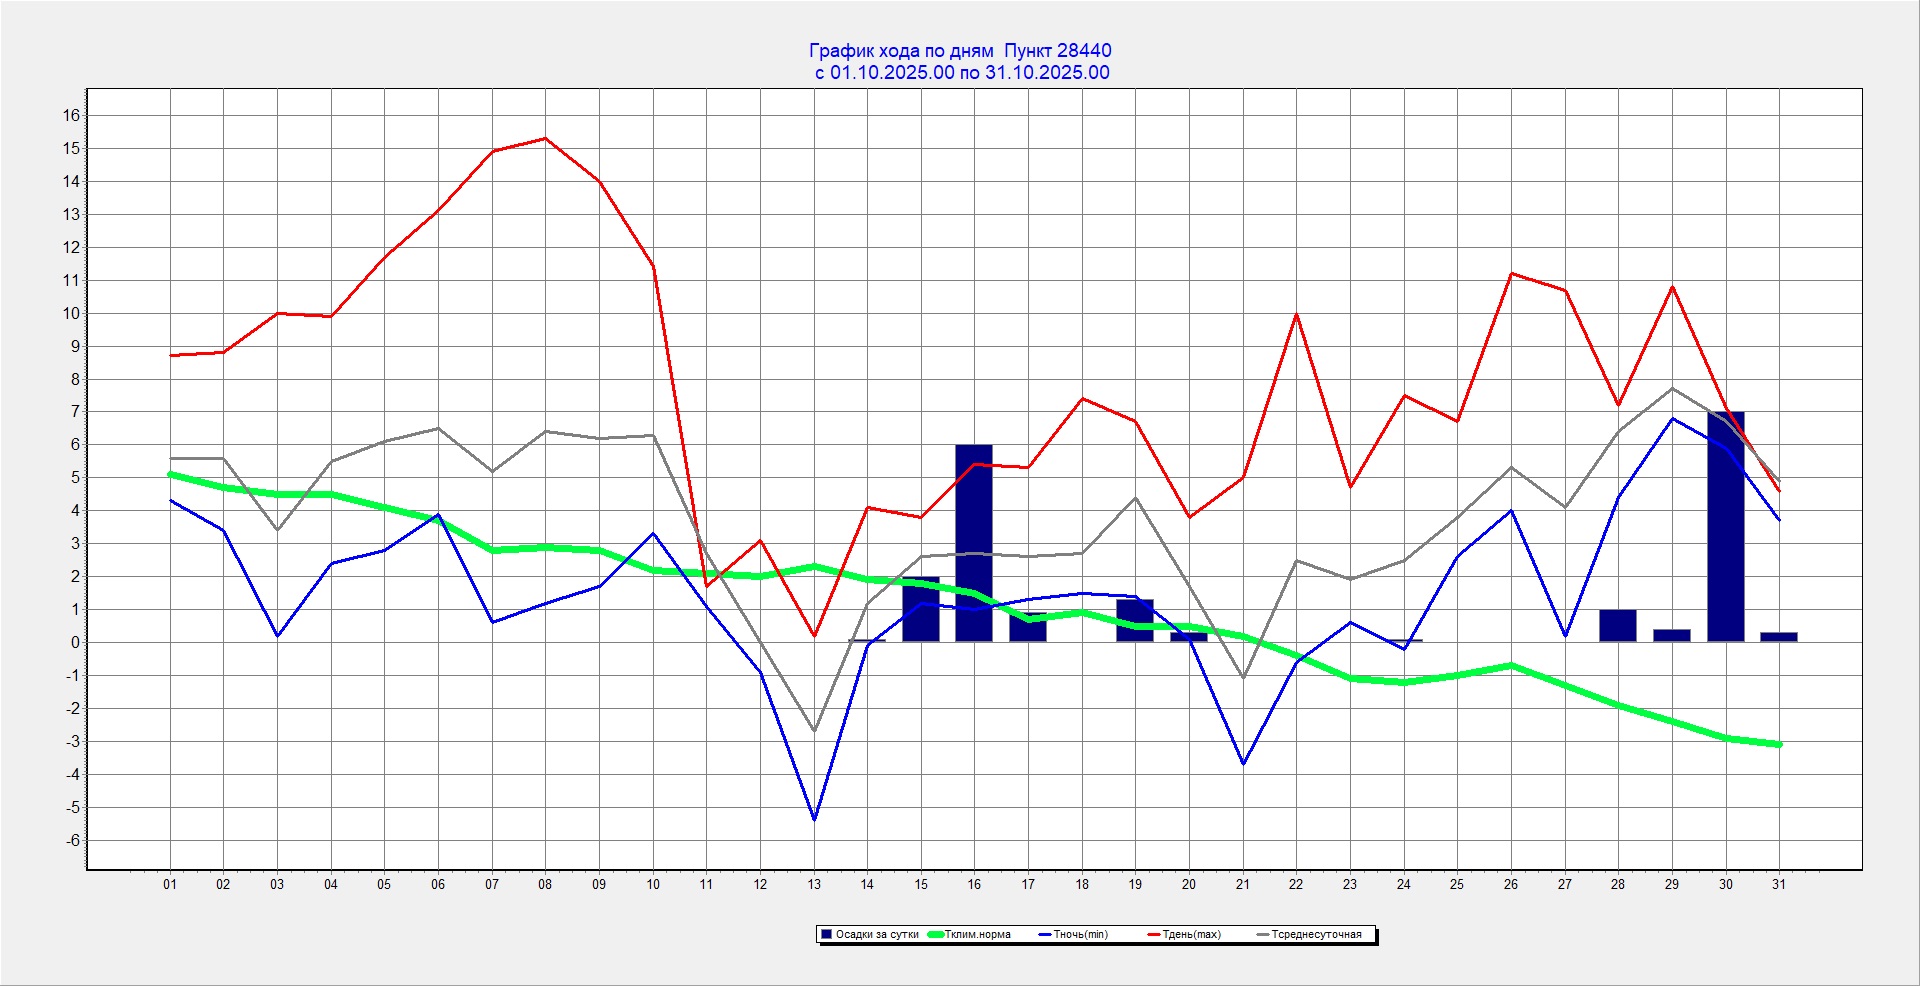This screenshot has height=986, width=1920.
Task: Click the dark blue 'Осадки за сутки' legend square
Action: [826, 934]
